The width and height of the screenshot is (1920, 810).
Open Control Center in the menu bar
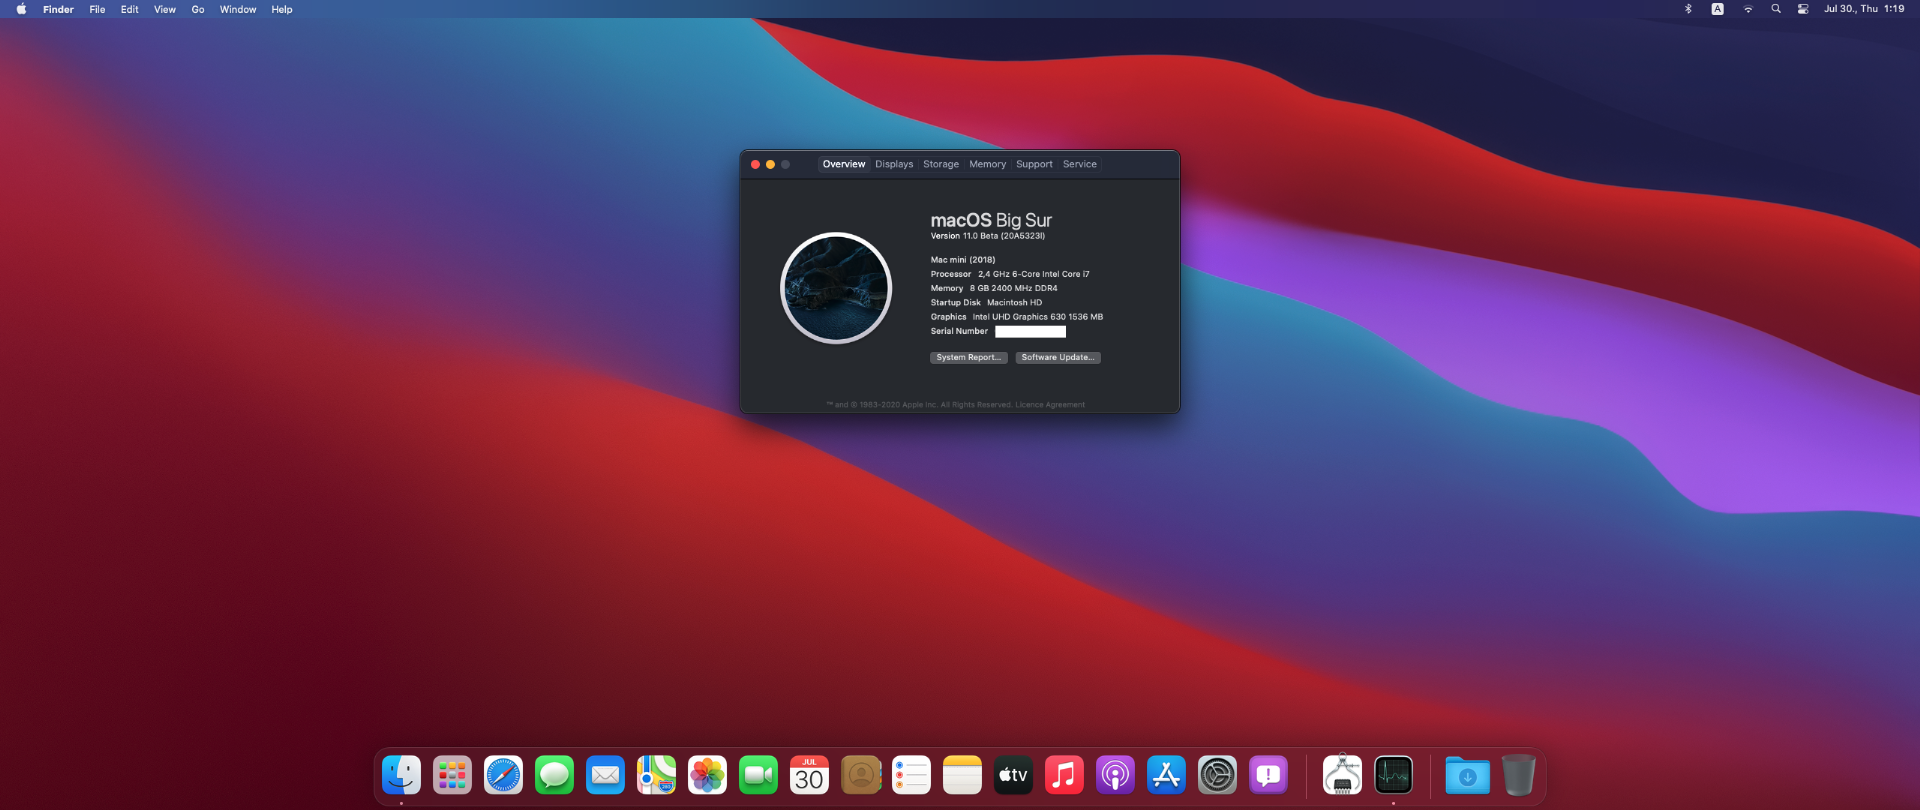click(x=1803, y=9)
